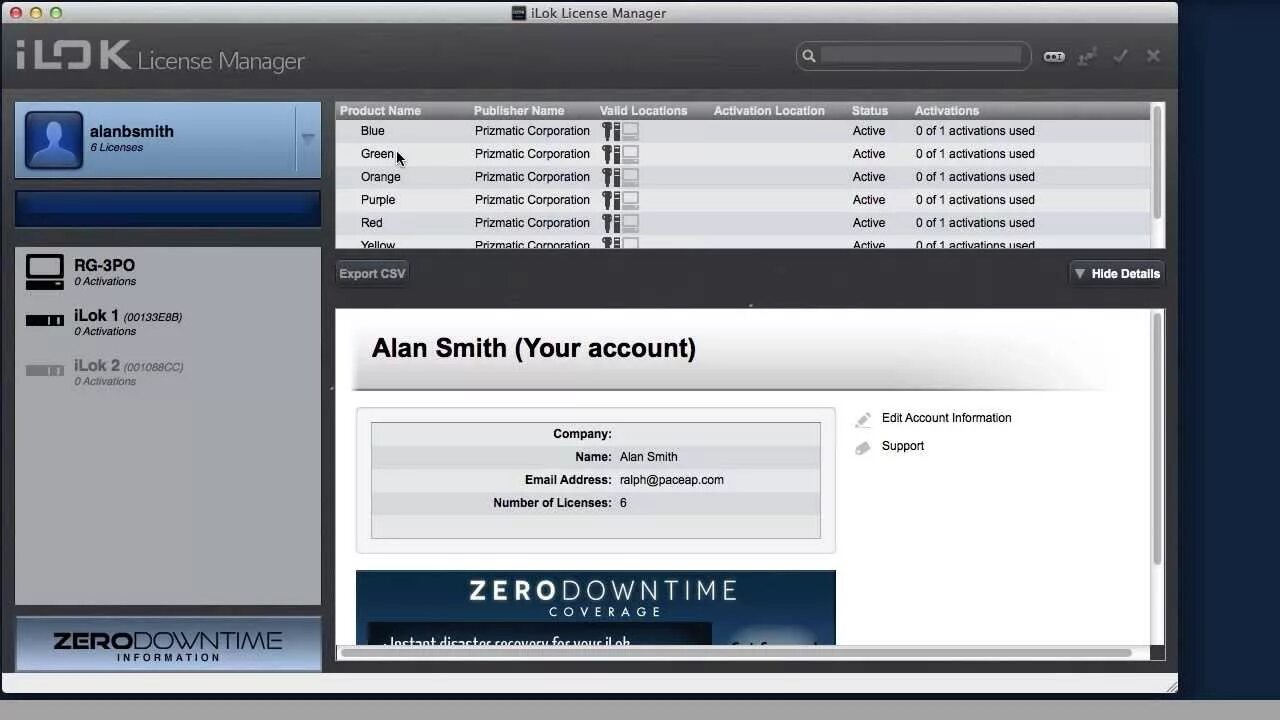The image size is (1280, 720).
Task: Click valid locations icons in Blue row
Action: [x=620, y=131]
